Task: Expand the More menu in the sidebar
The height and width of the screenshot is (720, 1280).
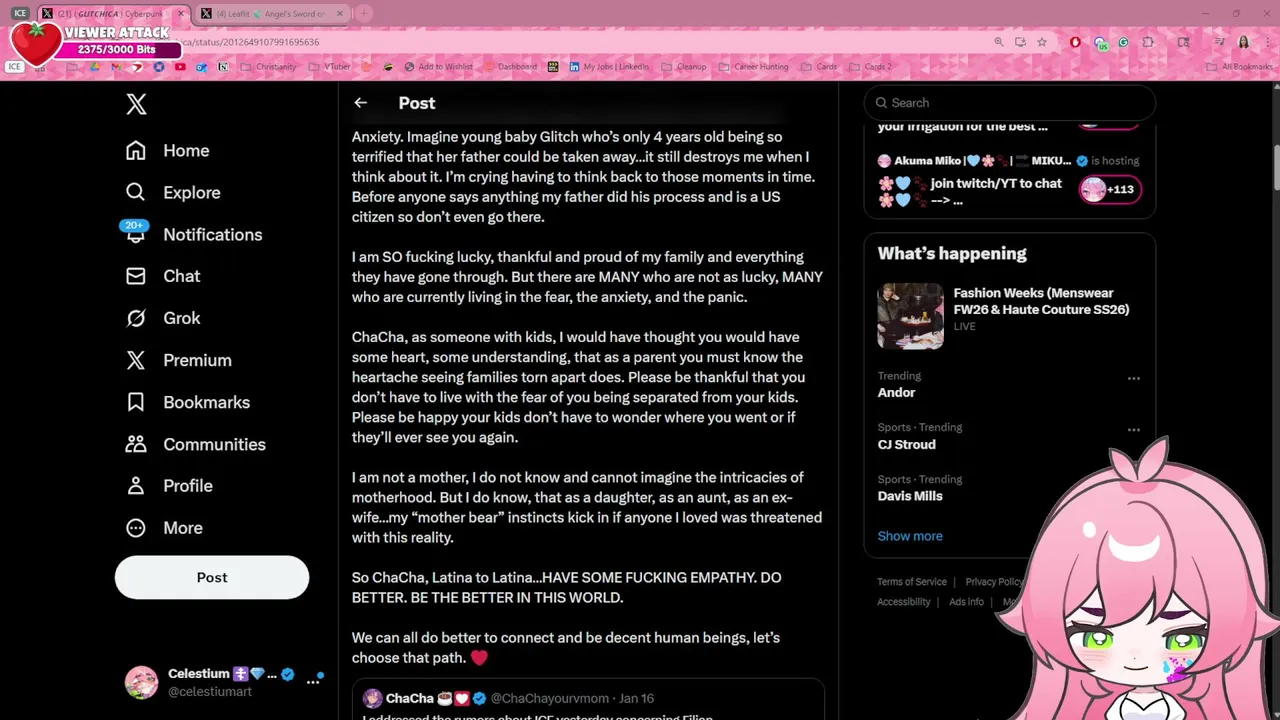Action: click(164, 528)
